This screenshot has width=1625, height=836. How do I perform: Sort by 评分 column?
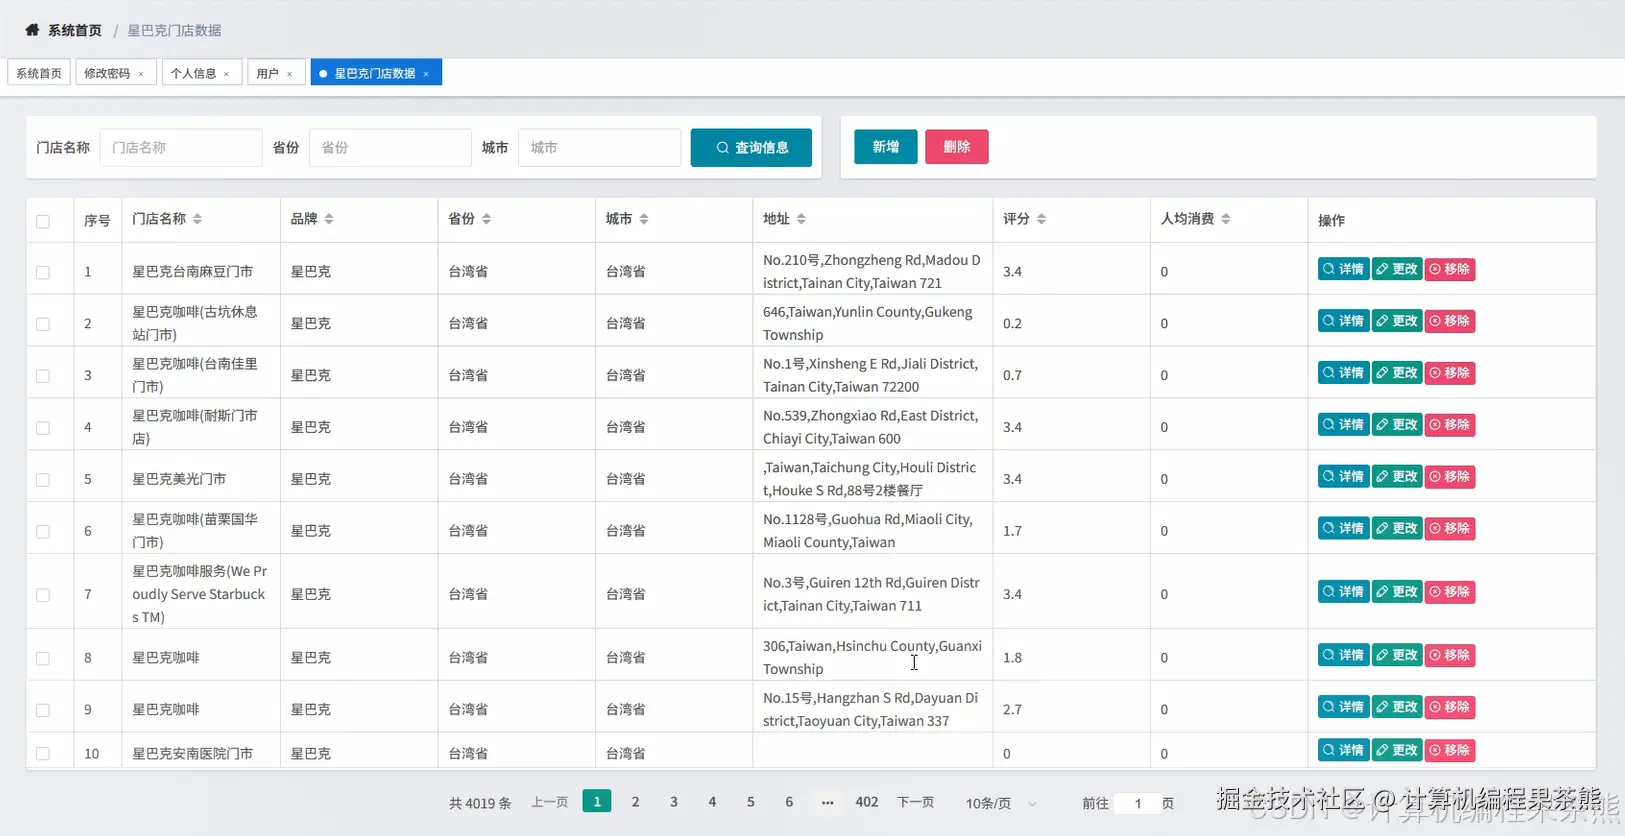point(1042,219)
